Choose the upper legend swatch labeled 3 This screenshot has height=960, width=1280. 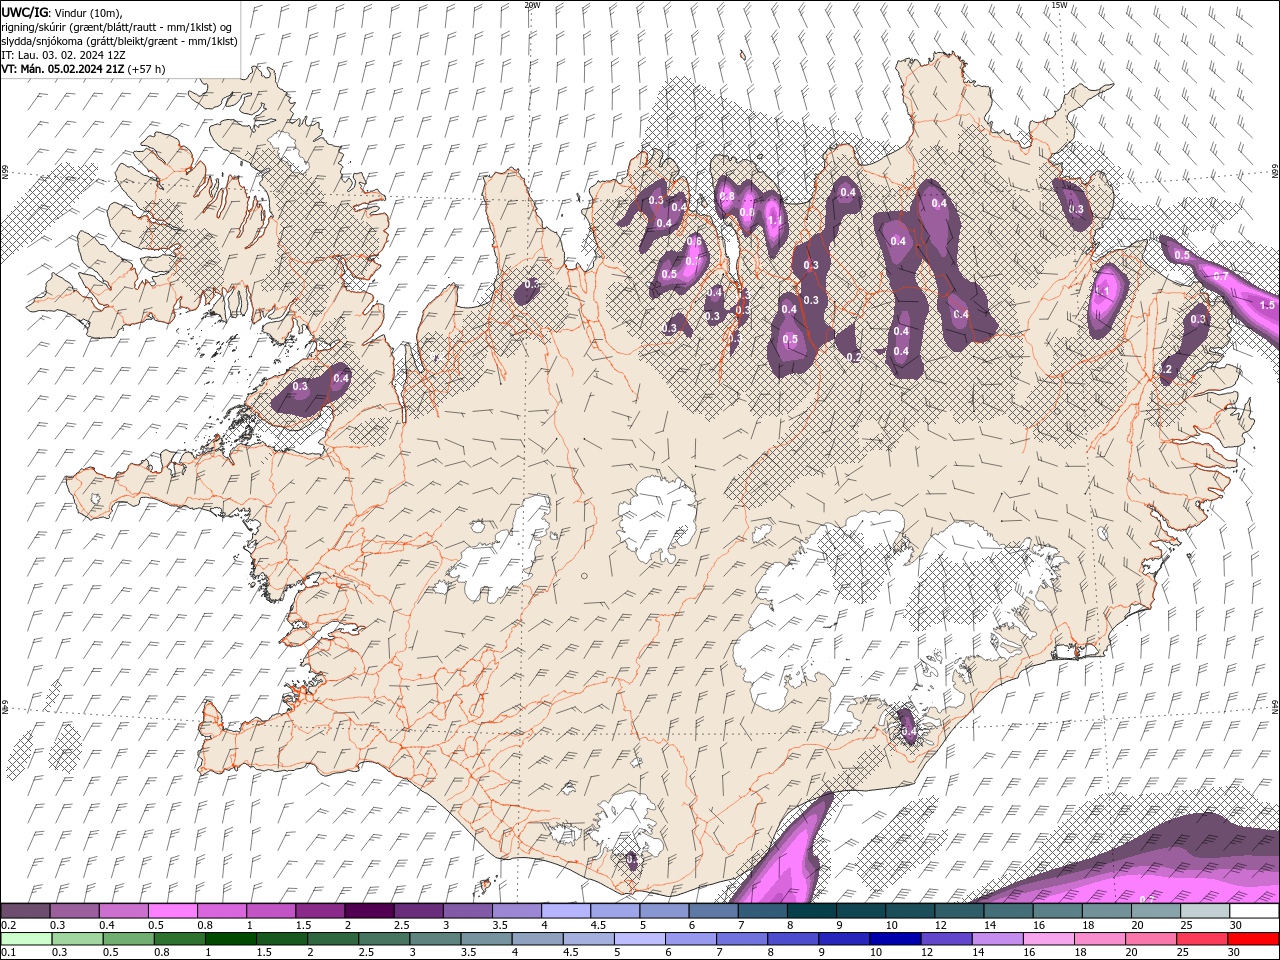point(468,911)
